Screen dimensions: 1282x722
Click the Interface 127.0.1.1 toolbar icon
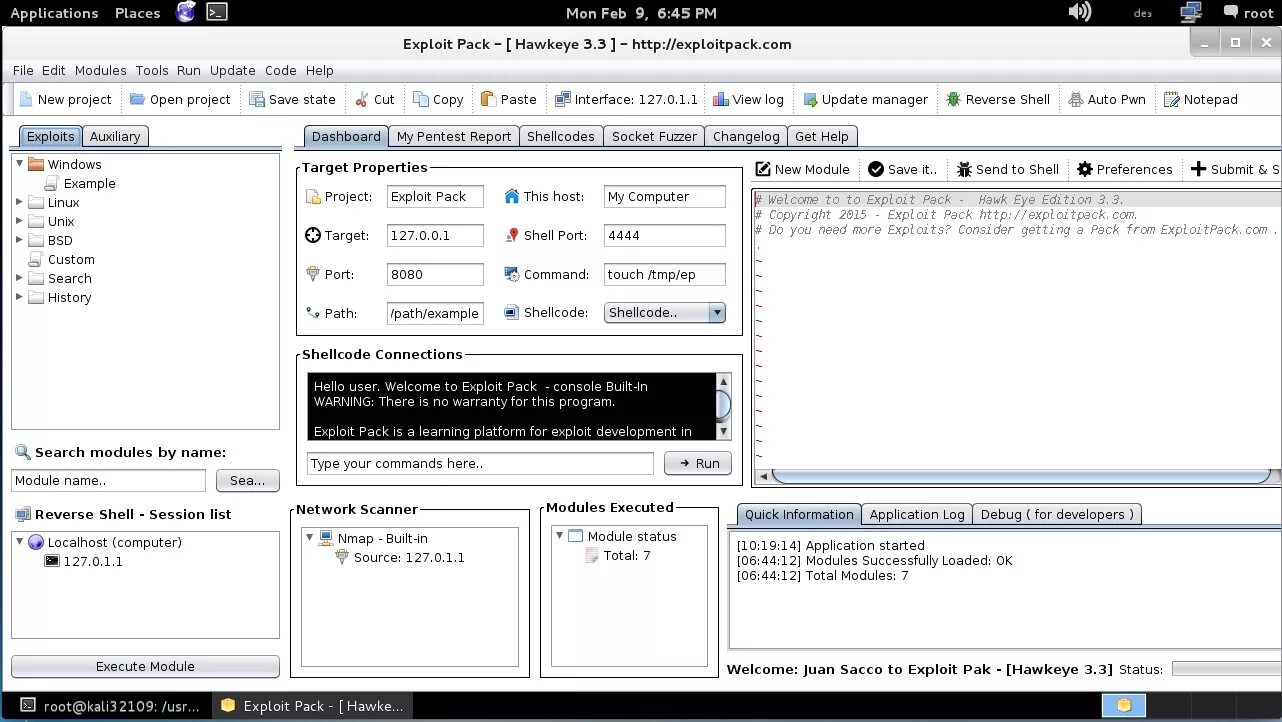562,99
